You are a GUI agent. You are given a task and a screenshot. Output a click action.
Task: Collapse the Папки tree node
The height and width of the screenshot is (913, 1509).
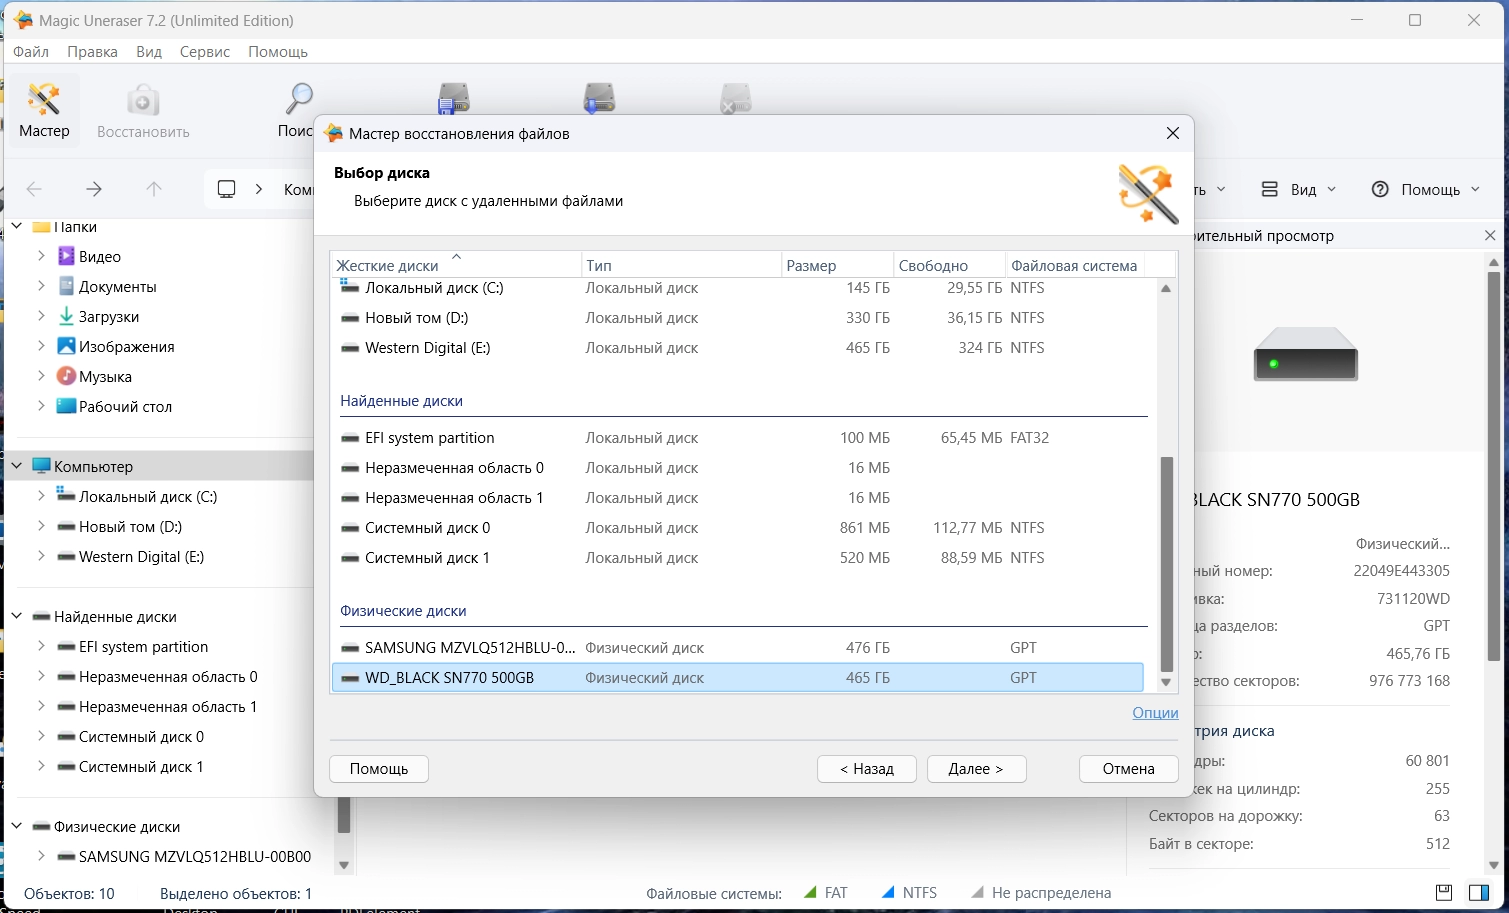tap(17, 227)
